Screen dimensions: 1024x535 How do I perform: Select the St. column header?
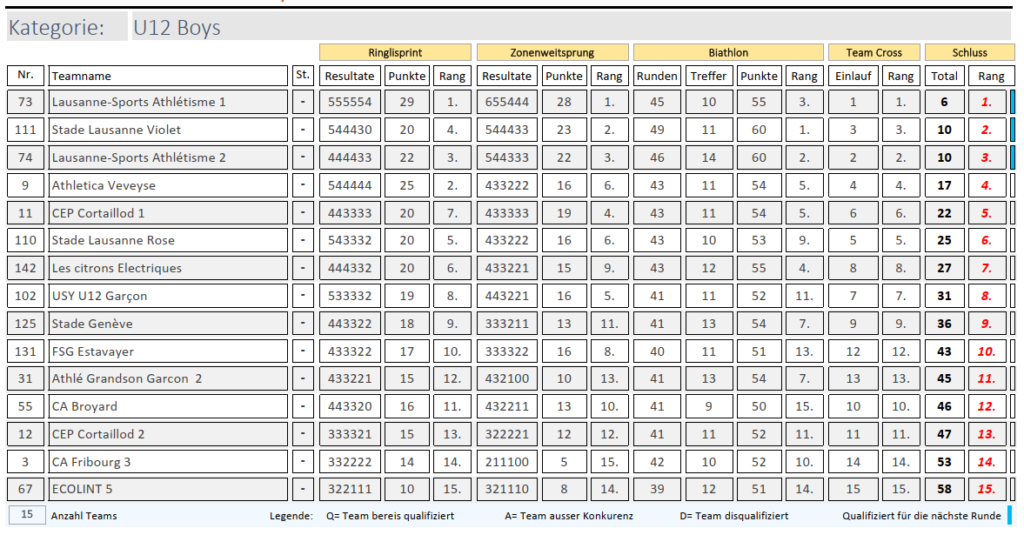(303, 76)
